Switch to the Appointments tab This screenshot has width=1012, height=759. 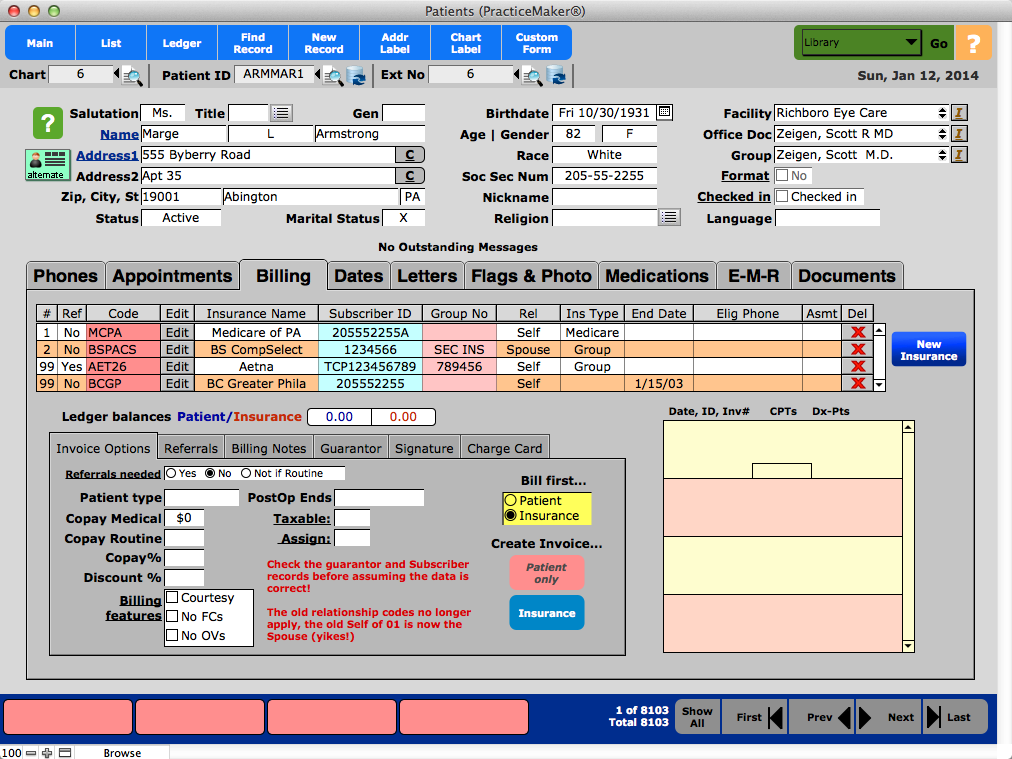point(172,276)
